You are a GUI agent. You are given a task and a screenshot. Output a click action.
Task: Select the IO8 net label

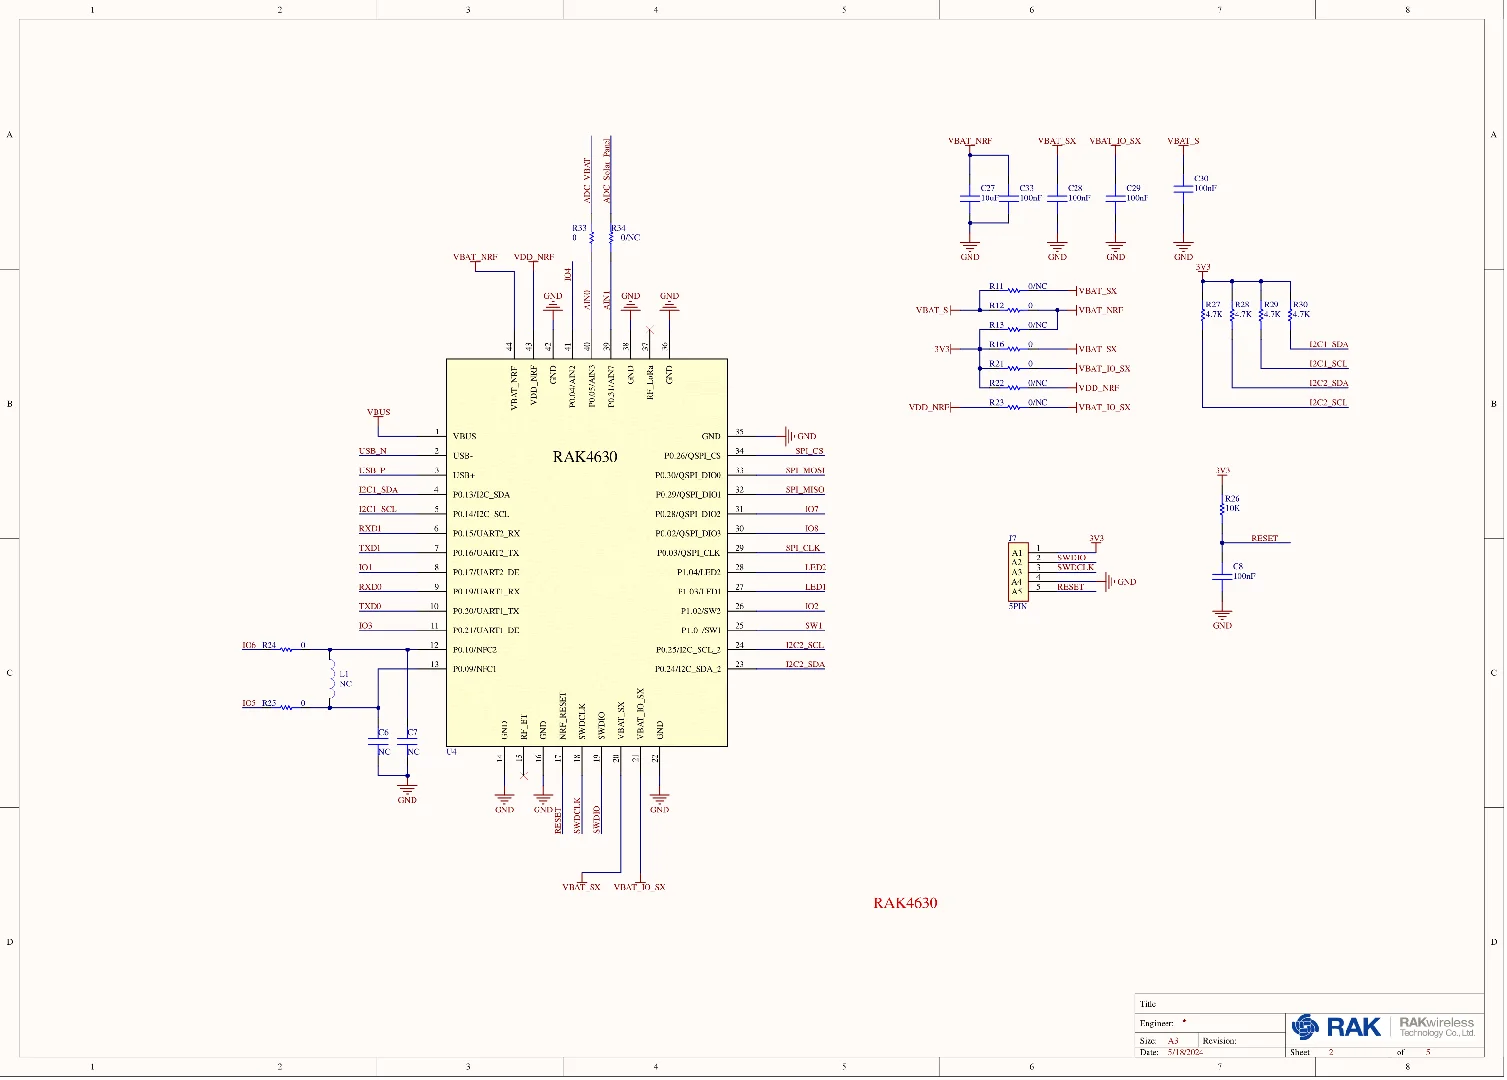[x=812, y=529]
